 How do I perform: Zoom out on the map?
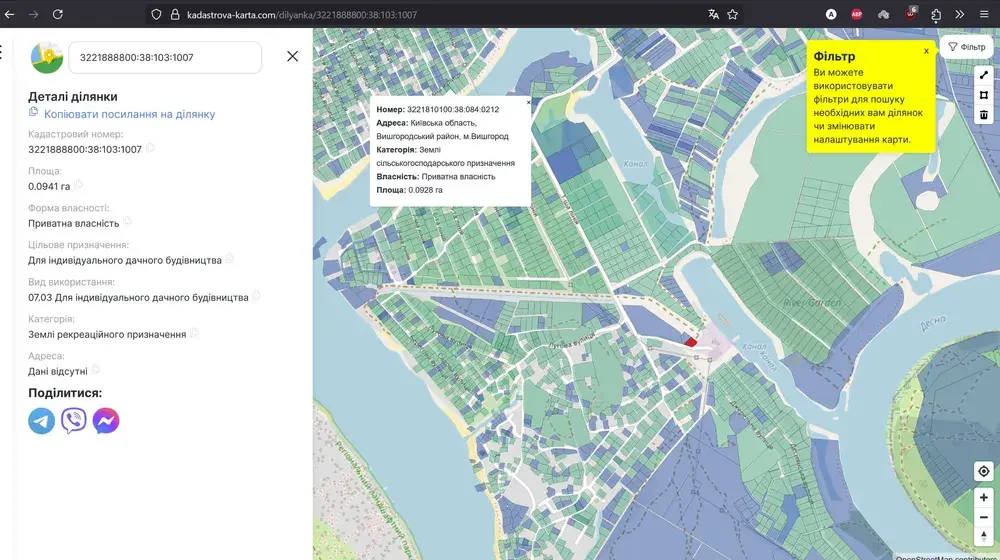pyautogui.click(x=984, y=516)
